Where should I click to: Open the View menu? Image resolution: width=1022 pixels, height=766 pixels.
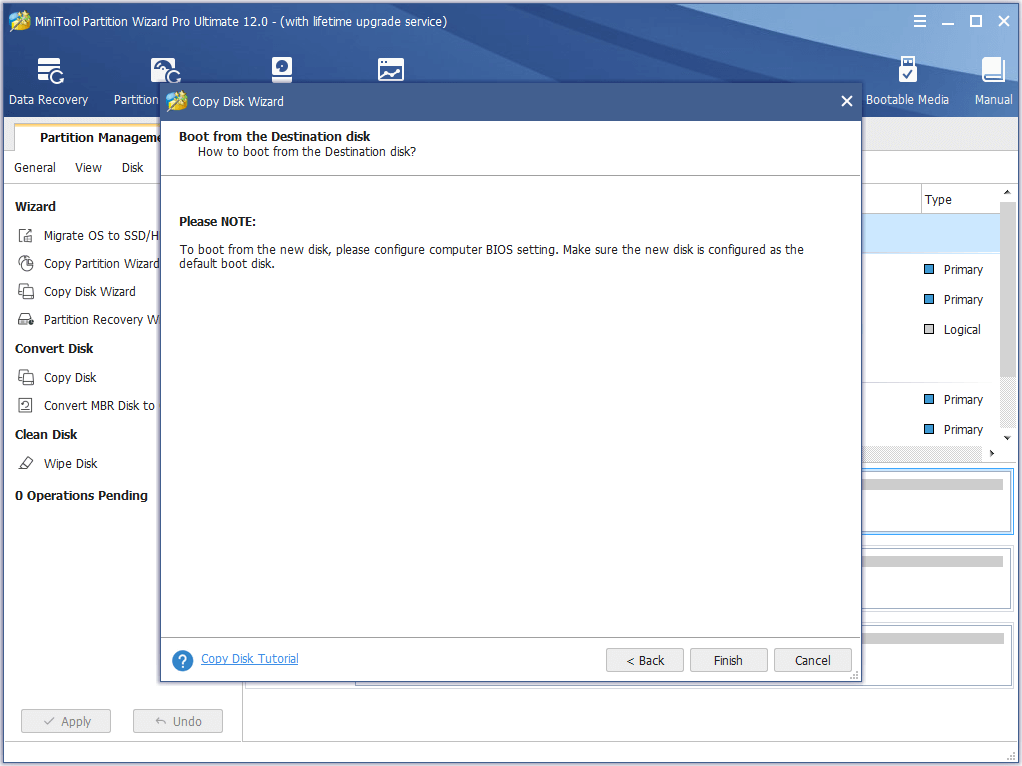pos(88,168)
